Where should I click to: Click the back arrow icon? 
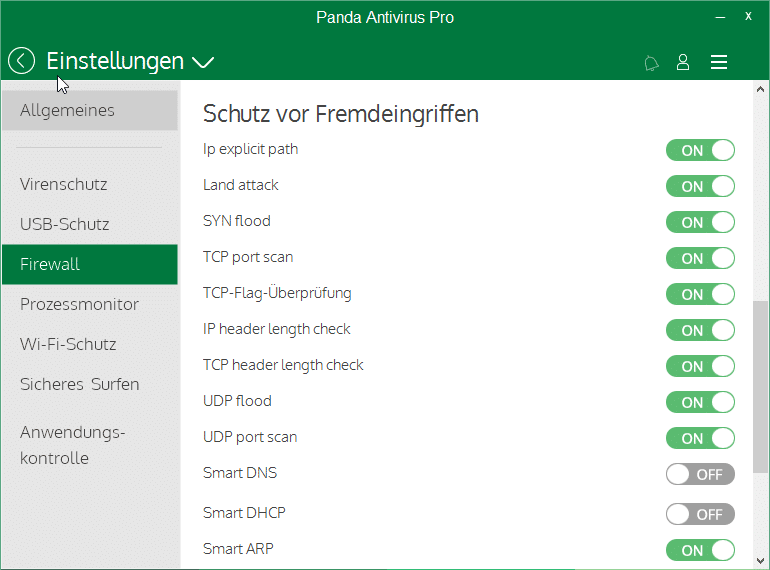click(x=21, y=61)
